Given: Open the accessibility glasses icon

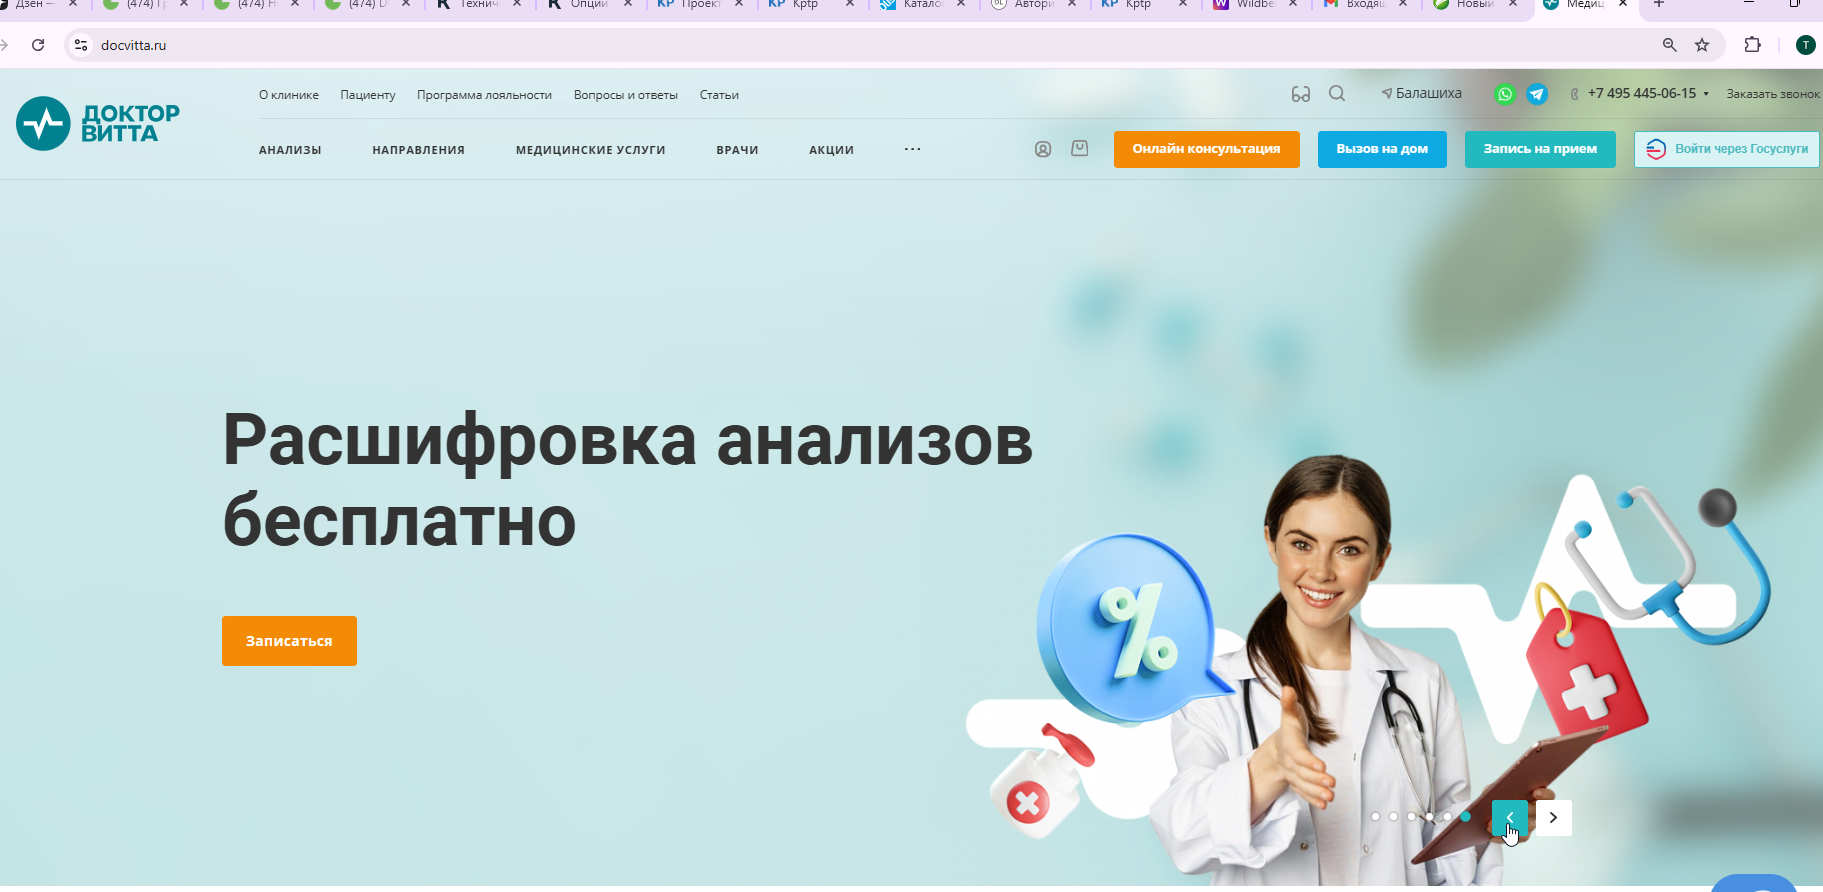Looking at the screenshot, I should (x=1300, y=94).
